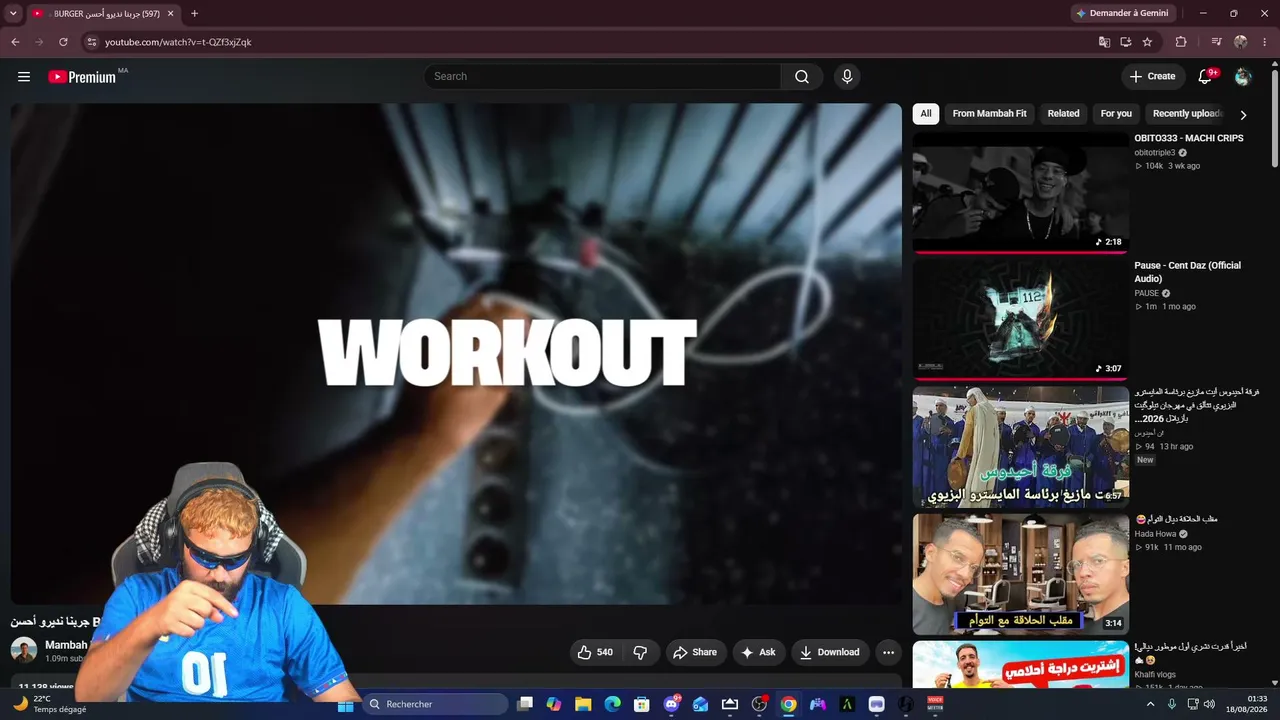
Task: Click the taskbar Rechercher search box
Action: (x=435, y=704)
